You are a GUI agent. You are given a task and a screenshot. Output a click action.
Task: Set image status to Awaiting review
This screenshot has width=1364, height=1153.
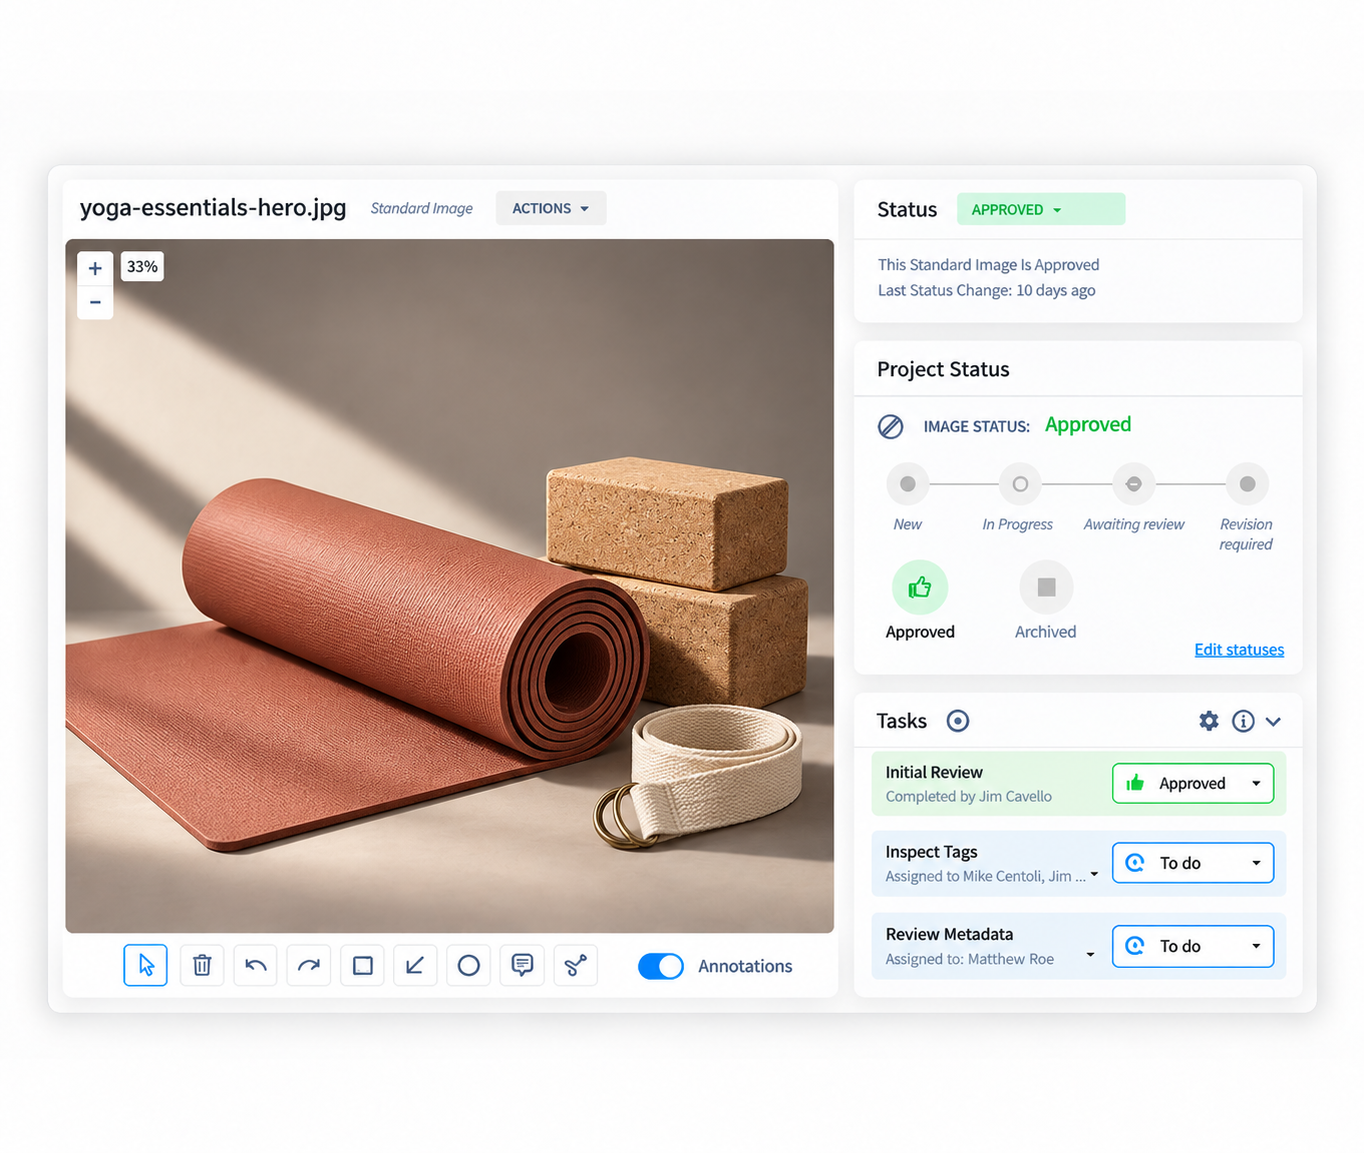[1134, 484]
